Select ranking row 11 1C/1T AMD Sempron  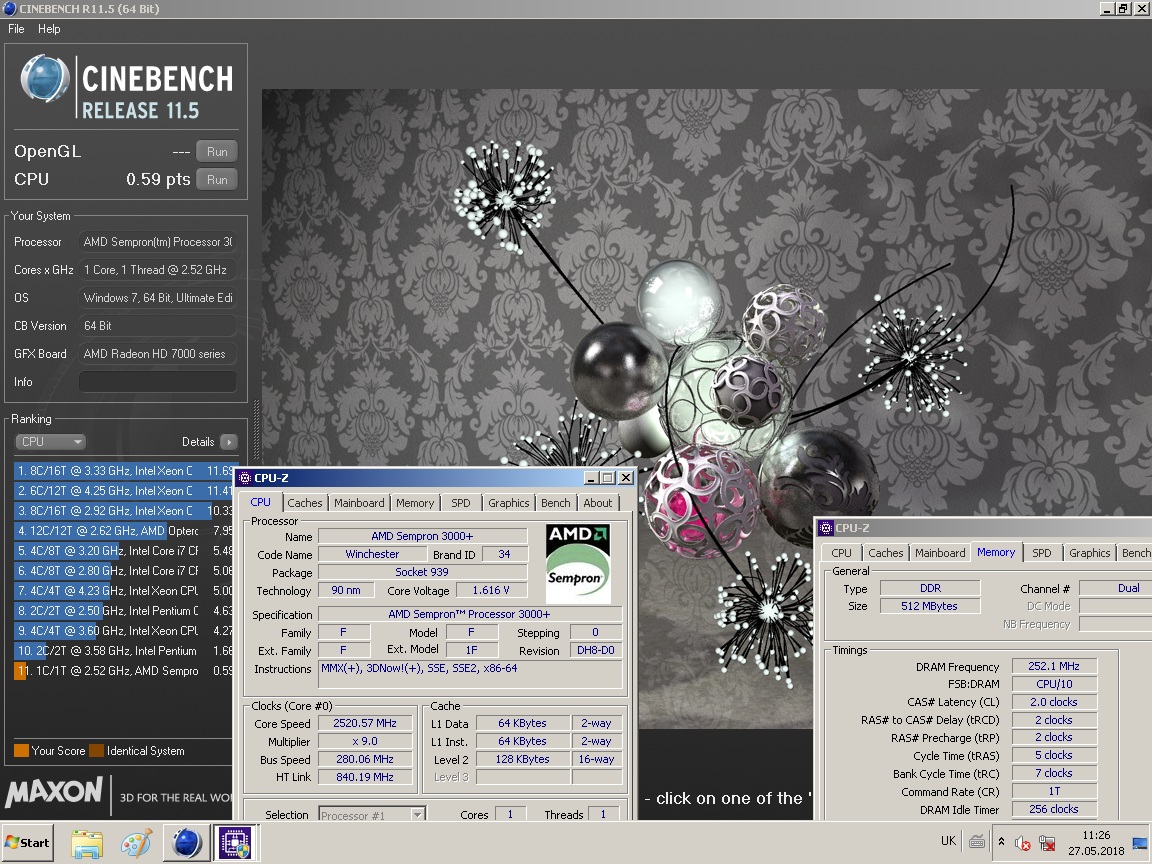pyautogui.click(x=123, y=671)
